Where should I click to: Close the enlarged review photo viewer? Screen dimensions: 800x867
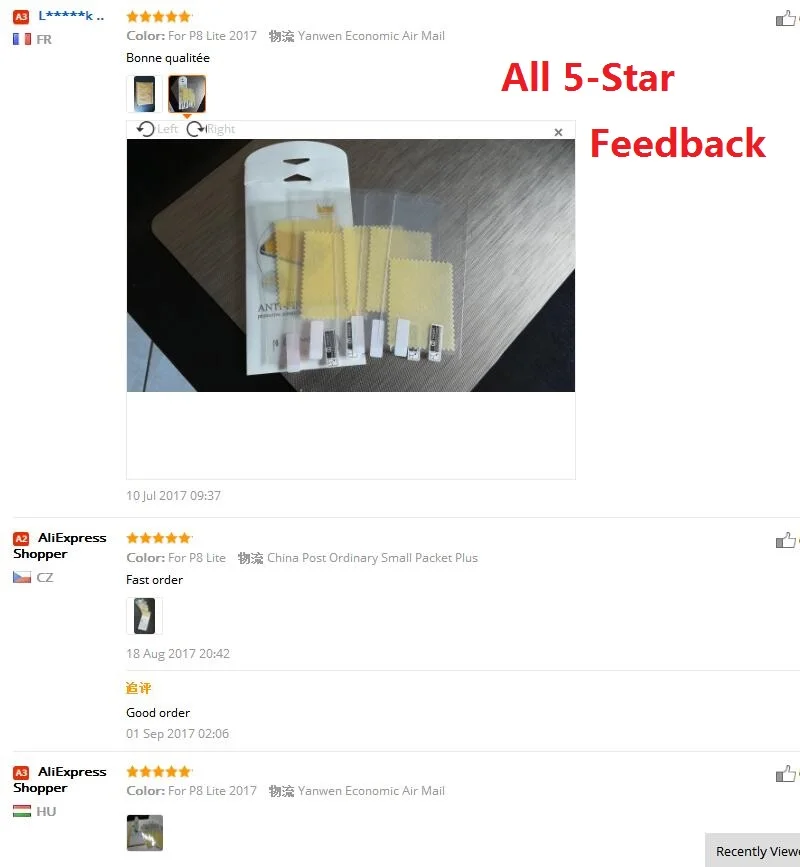pyautogui.click(x=558, y=132)
